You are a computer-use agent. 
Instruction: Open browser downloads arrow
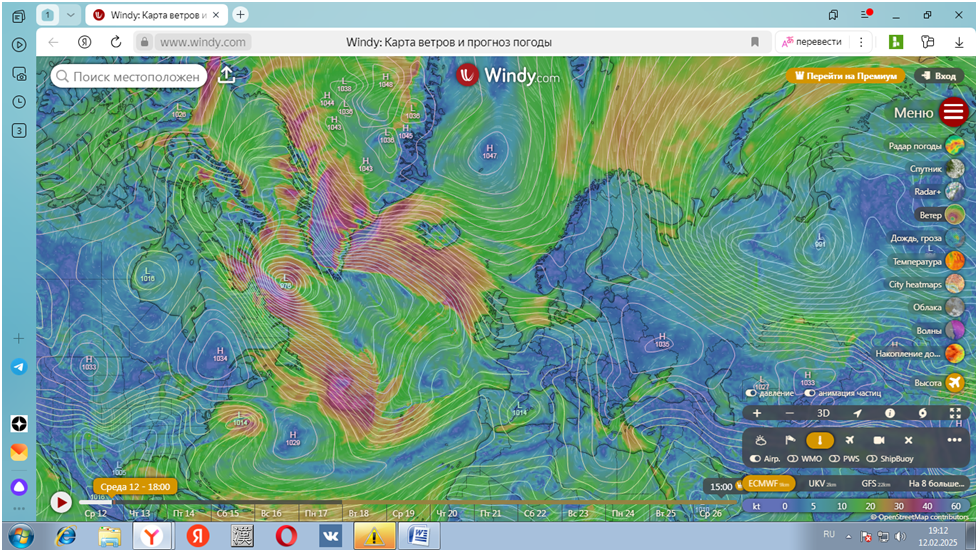[959, 42]
